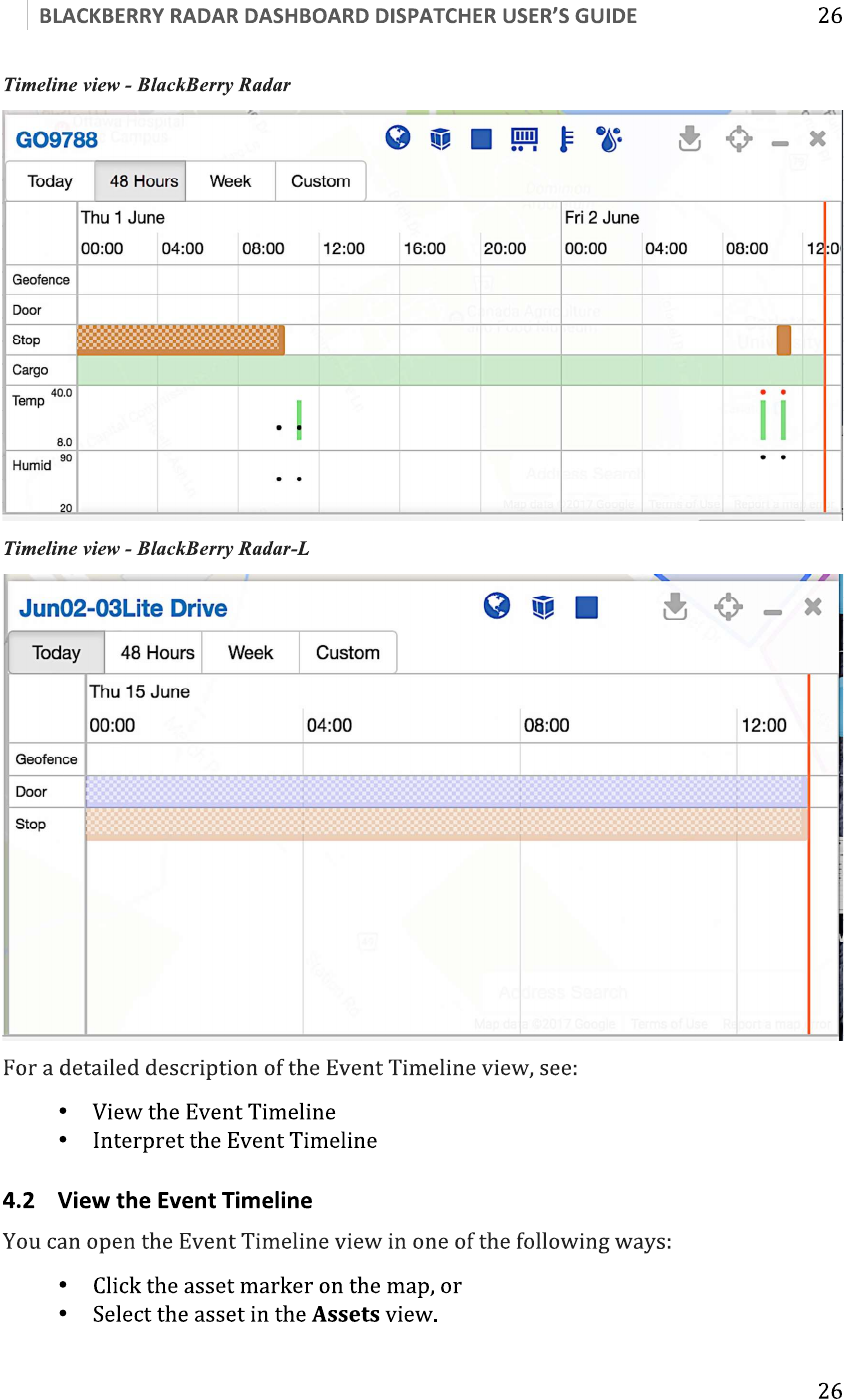Click the Temp row label in GO9788 timeline
This screenshot has height=1399, width=846.
tap(28, 400)
